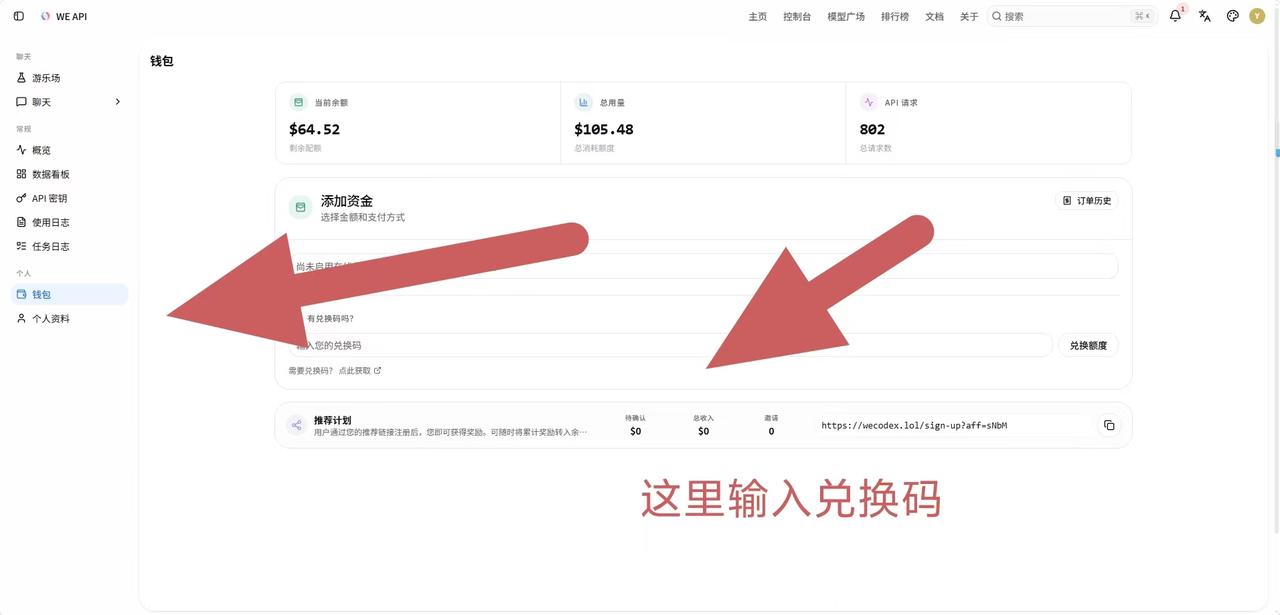Open the notifications bell
The height and width of the screenshot is (615, 1280).
pyautogui.click(x=1175, y=16)
